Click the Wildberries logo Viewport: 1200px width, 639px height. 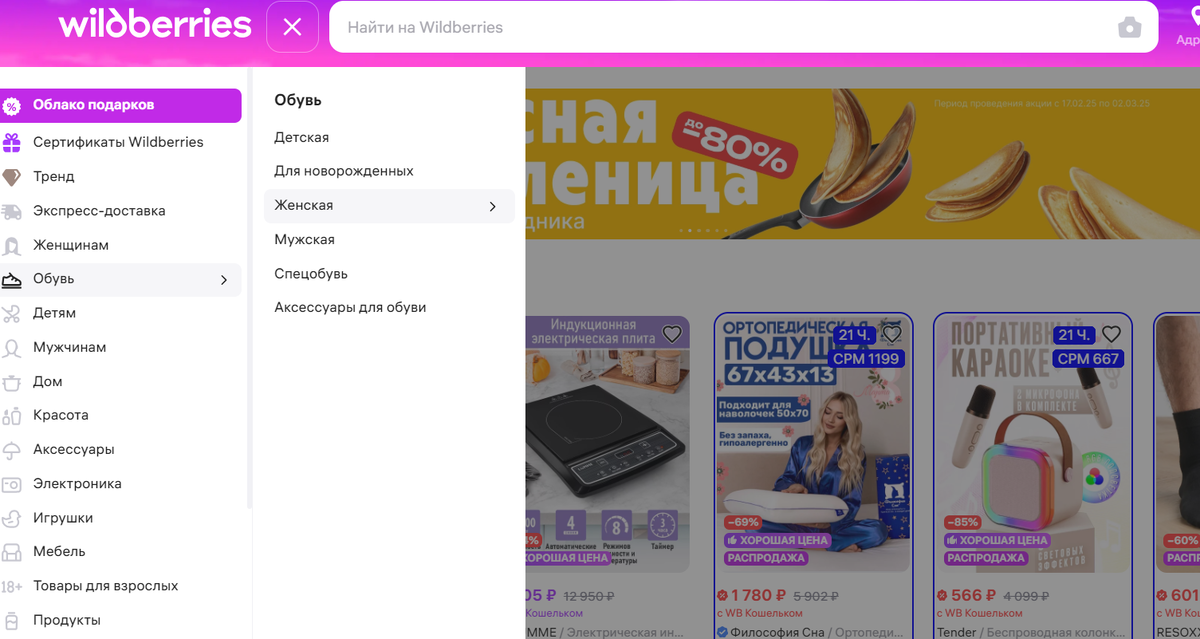(154, 26)
